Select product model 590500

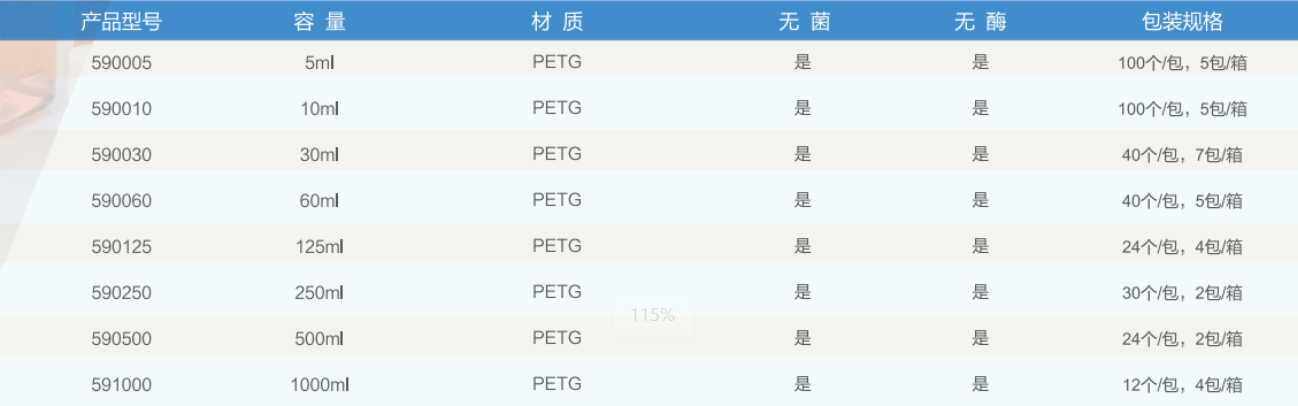(121, 339)
